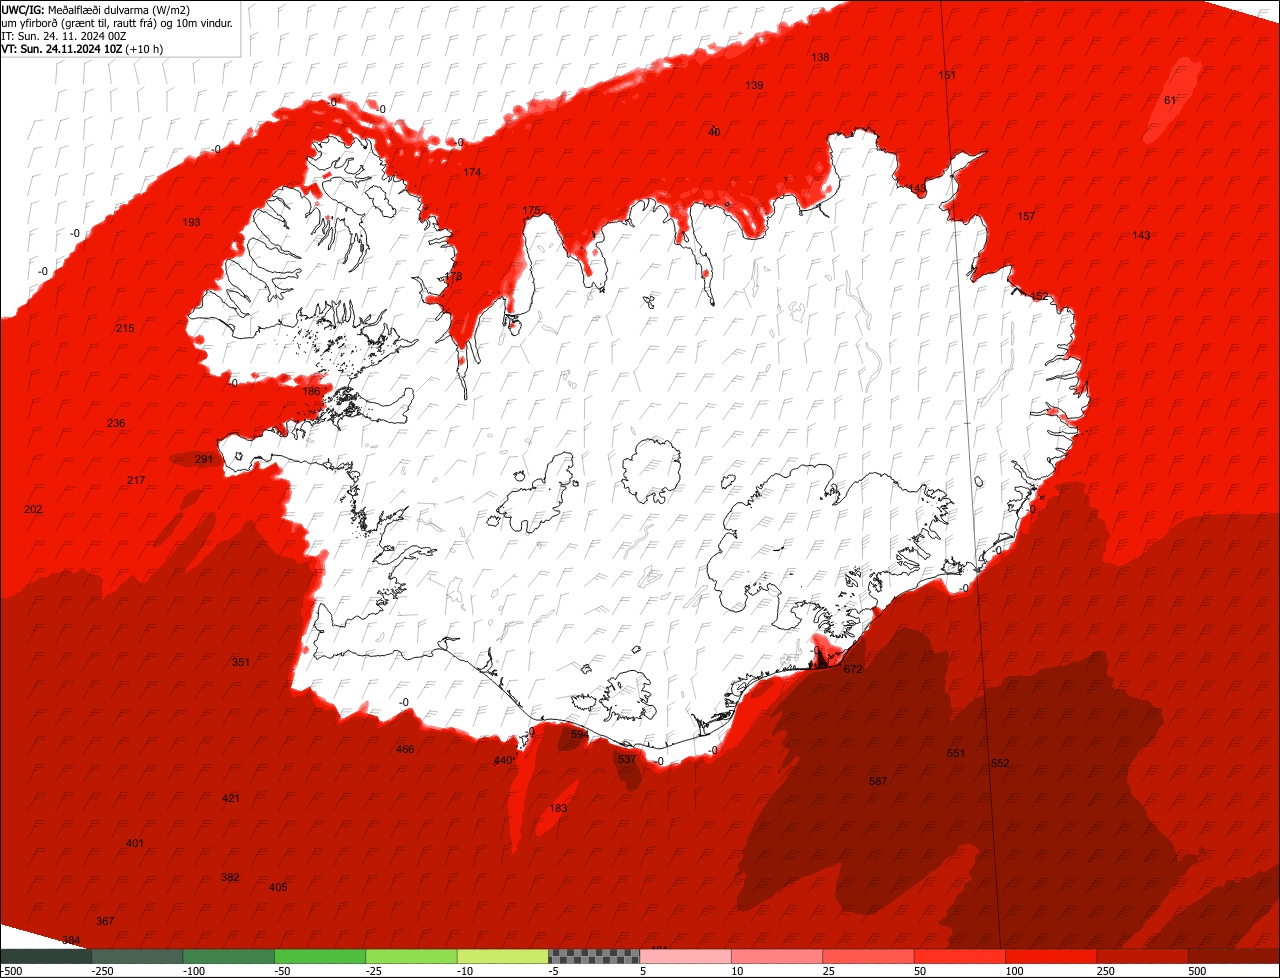The image size is (1280, 978).
Task: Click the map value '157' off the northeast coast
Action: (x=1026, y=216)
